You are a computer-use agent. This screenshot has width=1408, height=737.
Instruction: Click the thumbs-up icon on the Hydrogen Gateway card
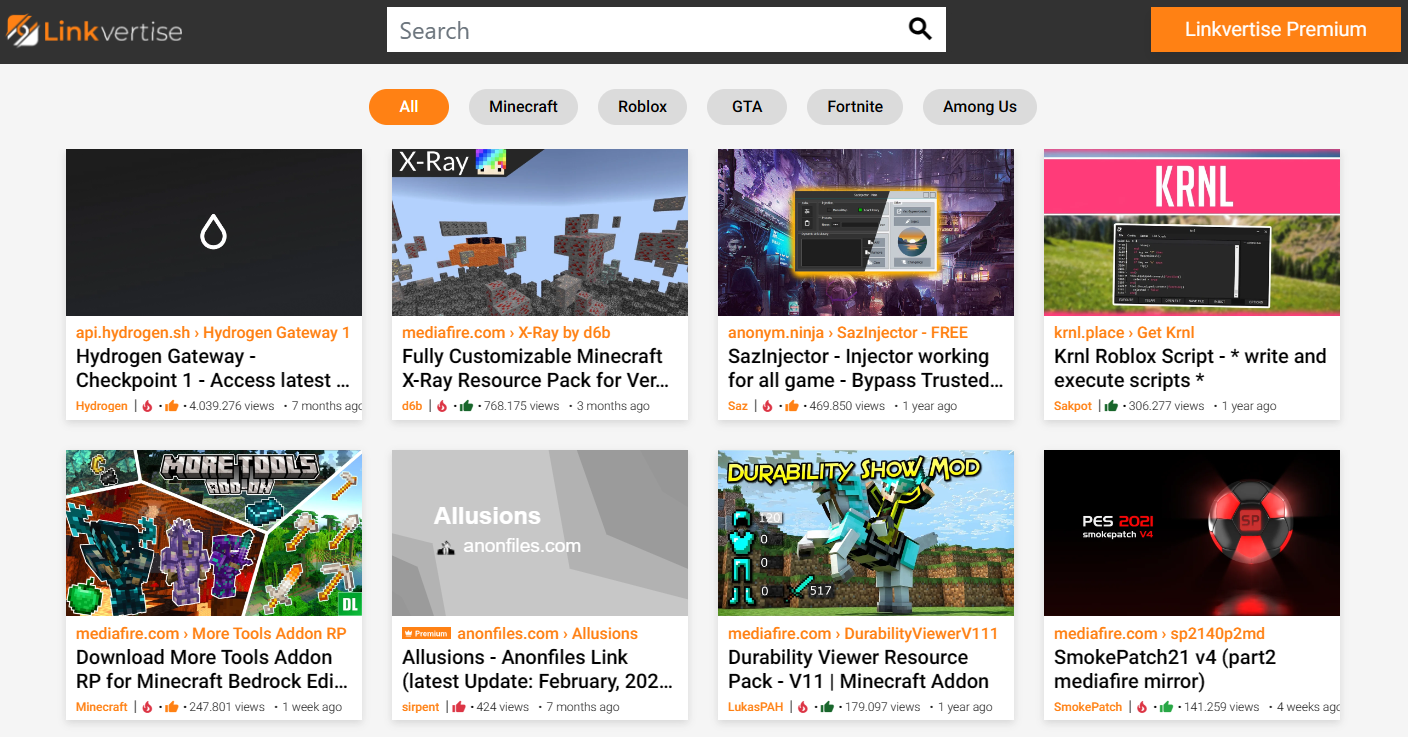172,406
